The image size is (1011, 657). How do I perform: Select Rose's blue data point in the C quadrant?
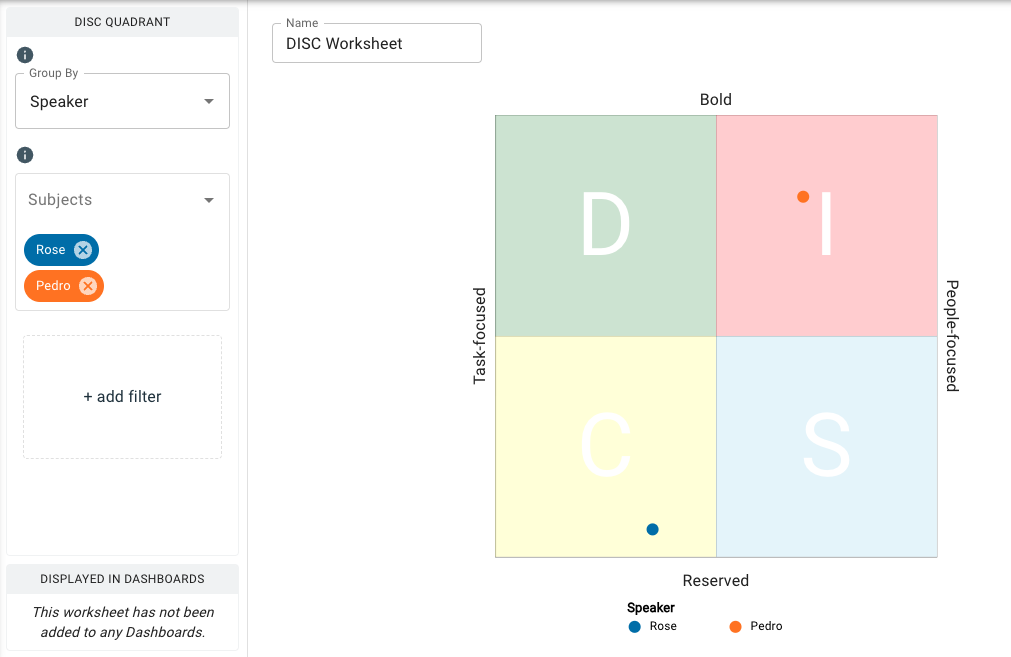pos(652,529)
